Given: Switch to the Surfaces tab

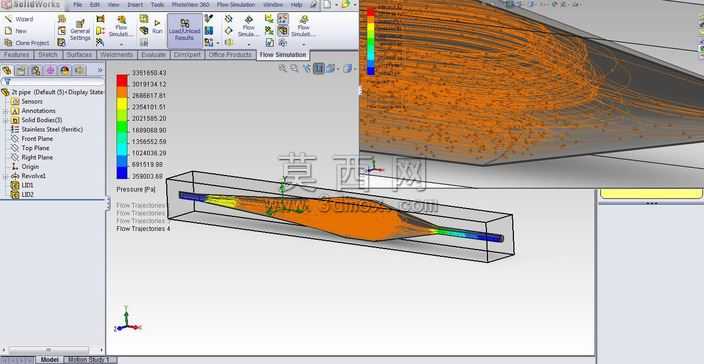Looking at the screenshot, I should click(x=79, y=55).
